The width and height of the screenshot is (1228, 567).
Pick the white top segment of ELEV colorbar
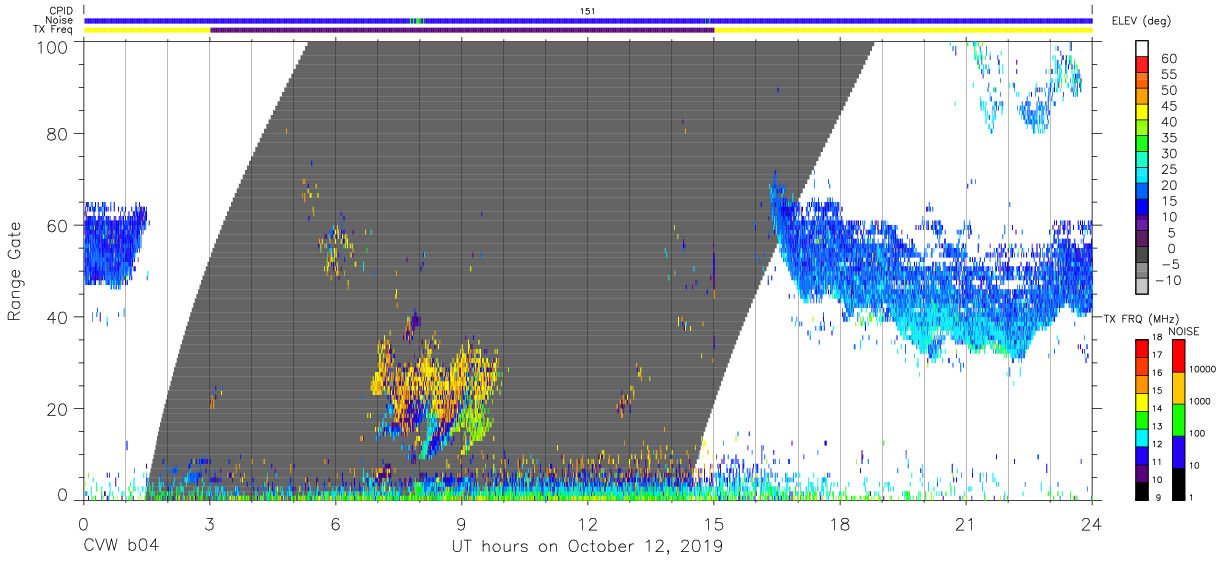[x=1142, y=49]
